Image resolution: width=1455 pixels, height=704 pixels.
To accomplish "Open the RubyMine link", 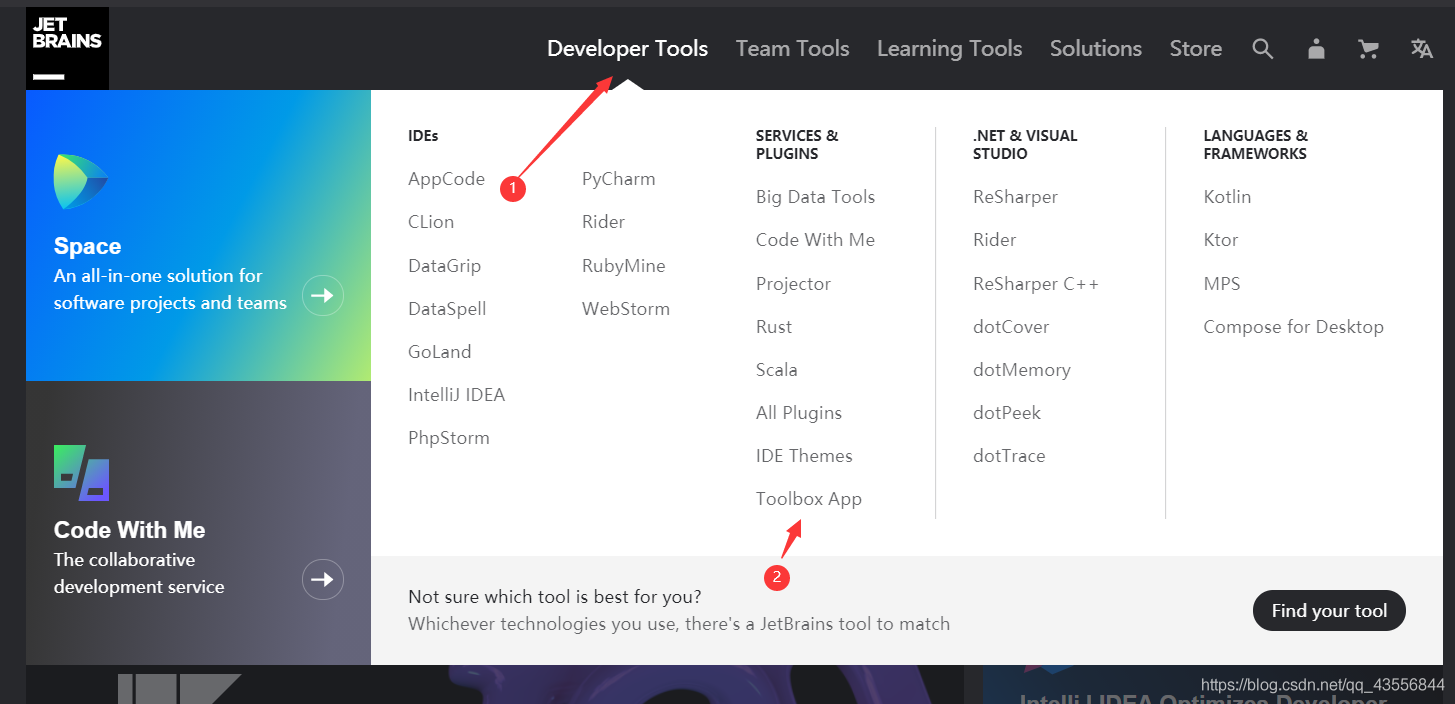I will click(623, 266).
